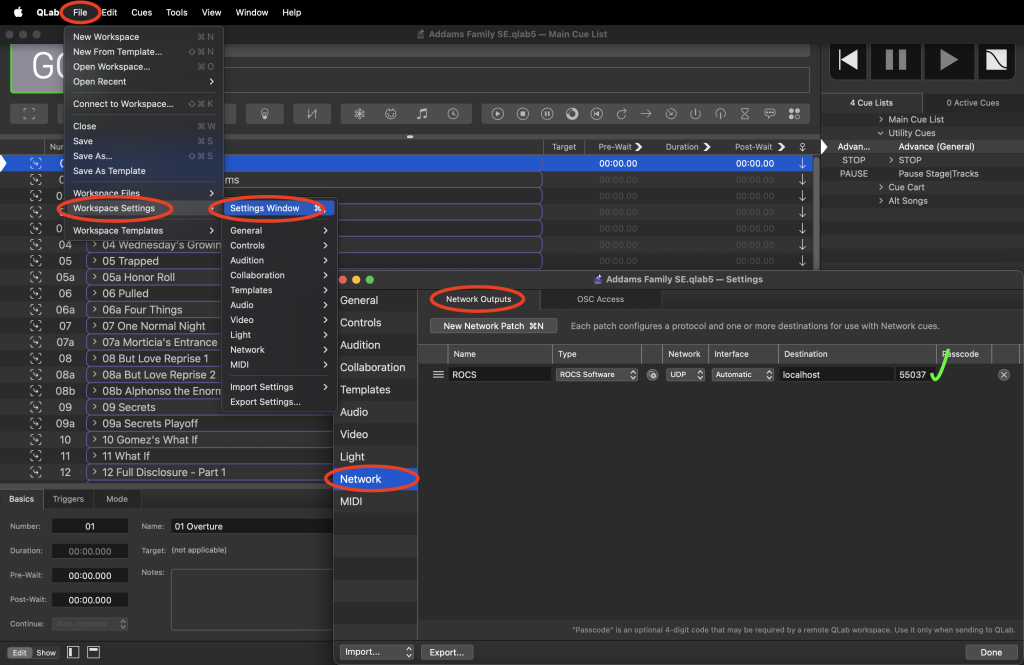Add a Script cue (four dots icon)
1024x665 pixels.
click(x=795, y=114)
